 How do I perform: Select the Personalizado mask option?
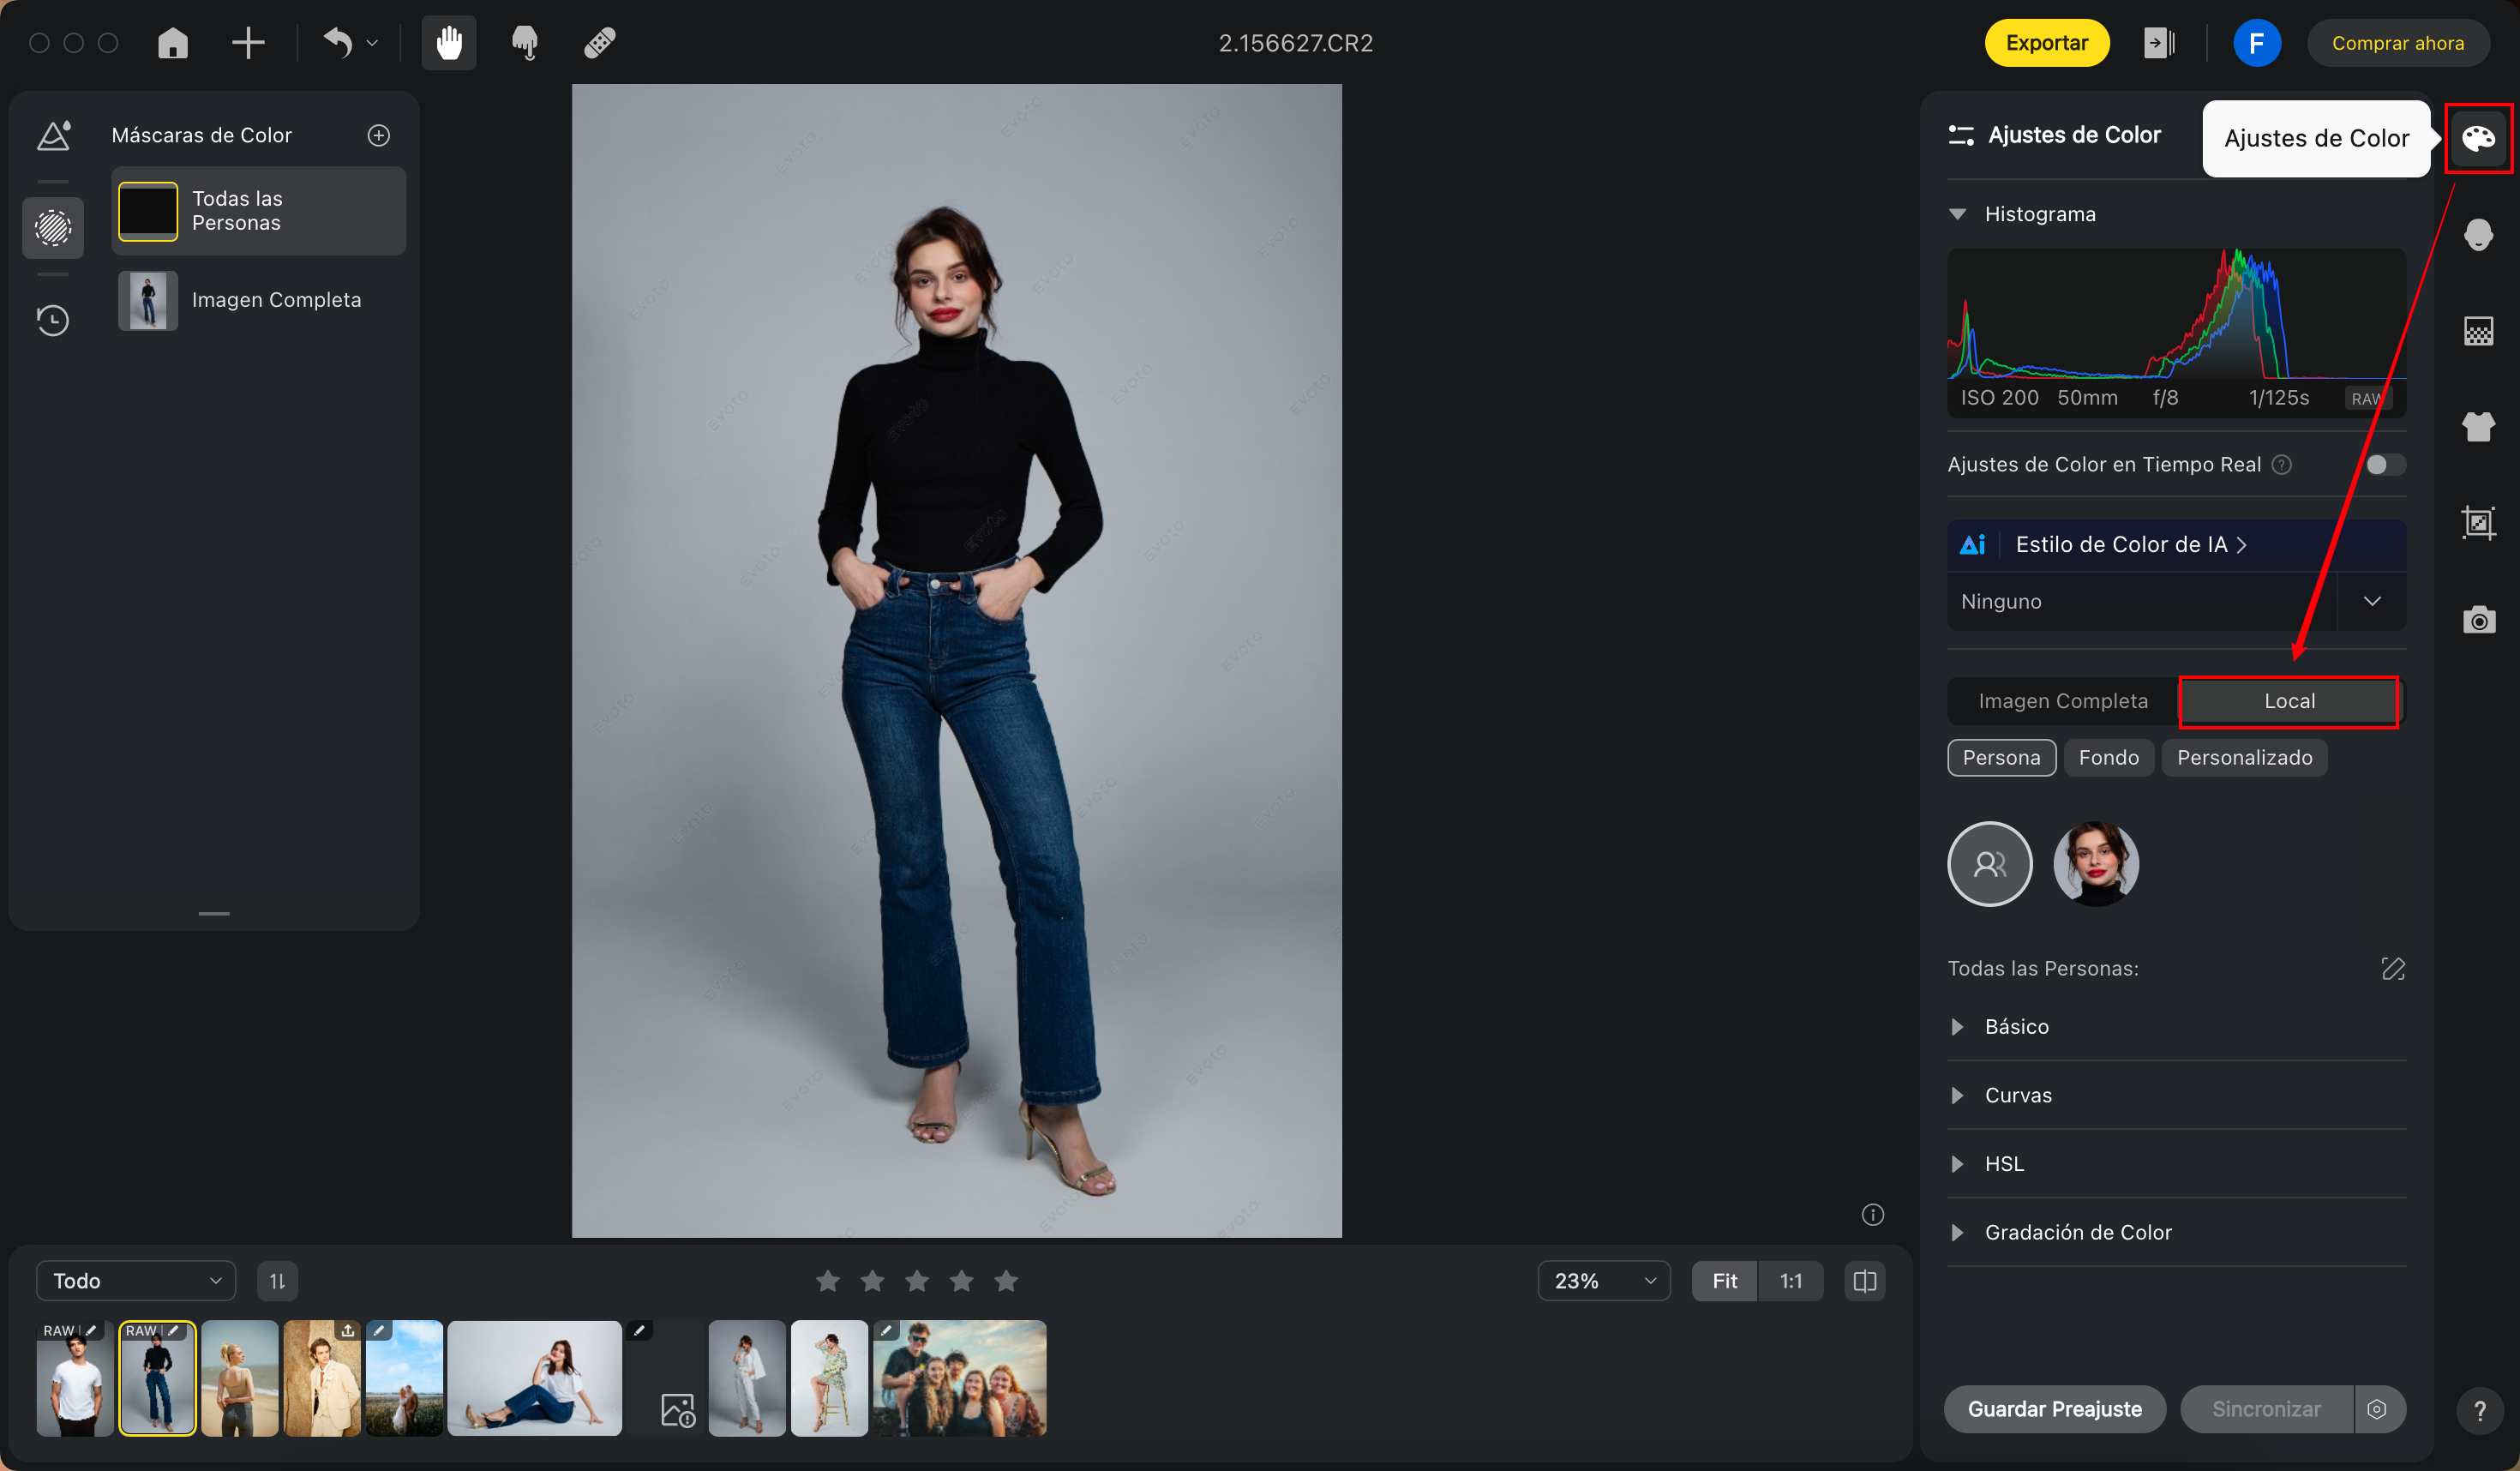click(x=2244, y=757)
